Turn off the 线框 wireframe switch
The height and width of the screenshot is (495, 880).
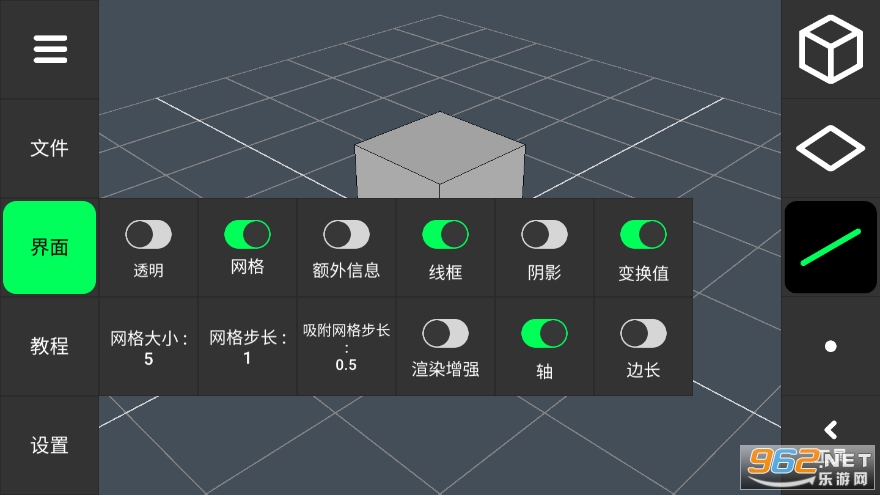coord(445,235)
